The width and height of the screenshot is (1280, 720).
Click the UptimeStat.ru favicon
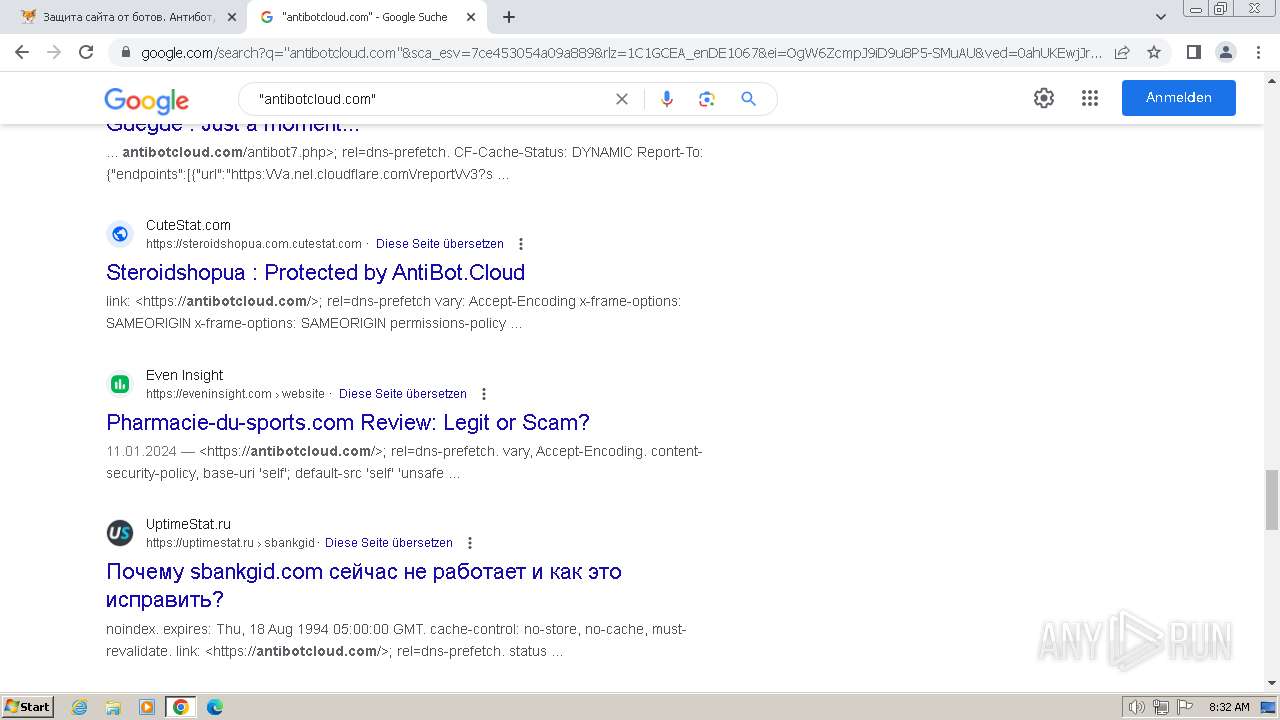(120, 533)
